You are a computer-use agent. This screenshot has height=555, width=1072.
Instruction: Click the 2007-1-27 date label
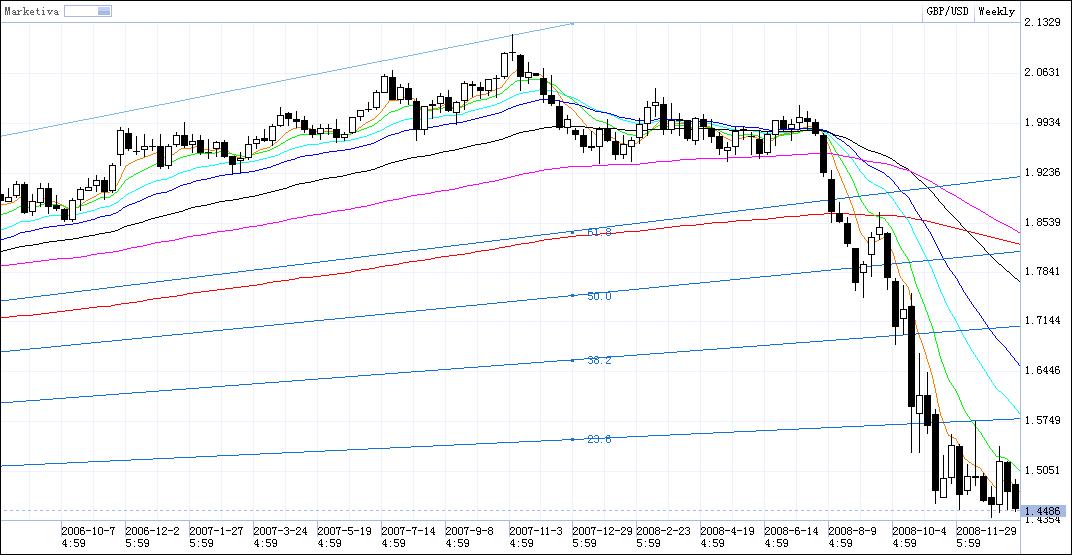(216, 530)
